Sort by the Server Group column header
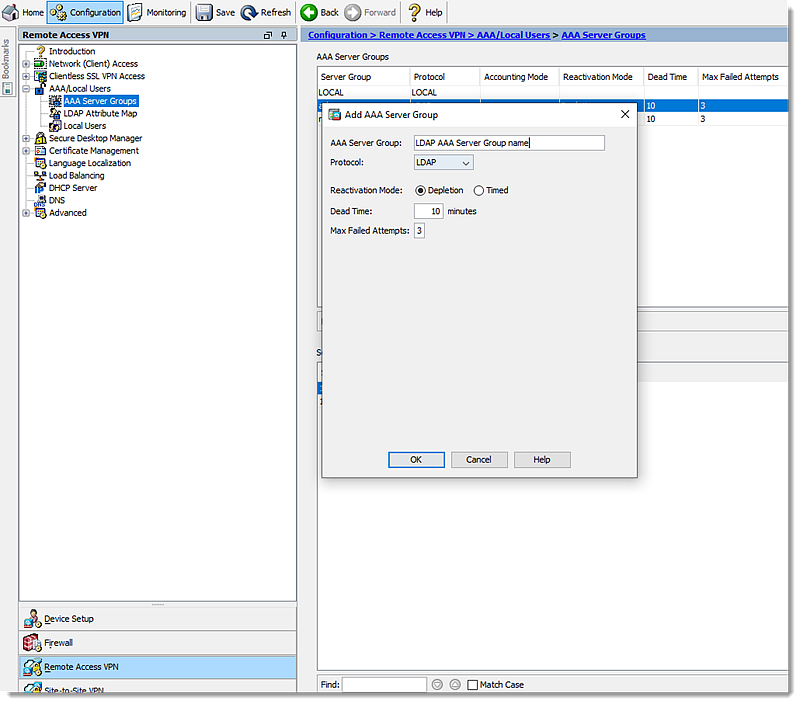The height and width of the screenshot is (704, 800). pyautogui.click(x=363, y=77)
